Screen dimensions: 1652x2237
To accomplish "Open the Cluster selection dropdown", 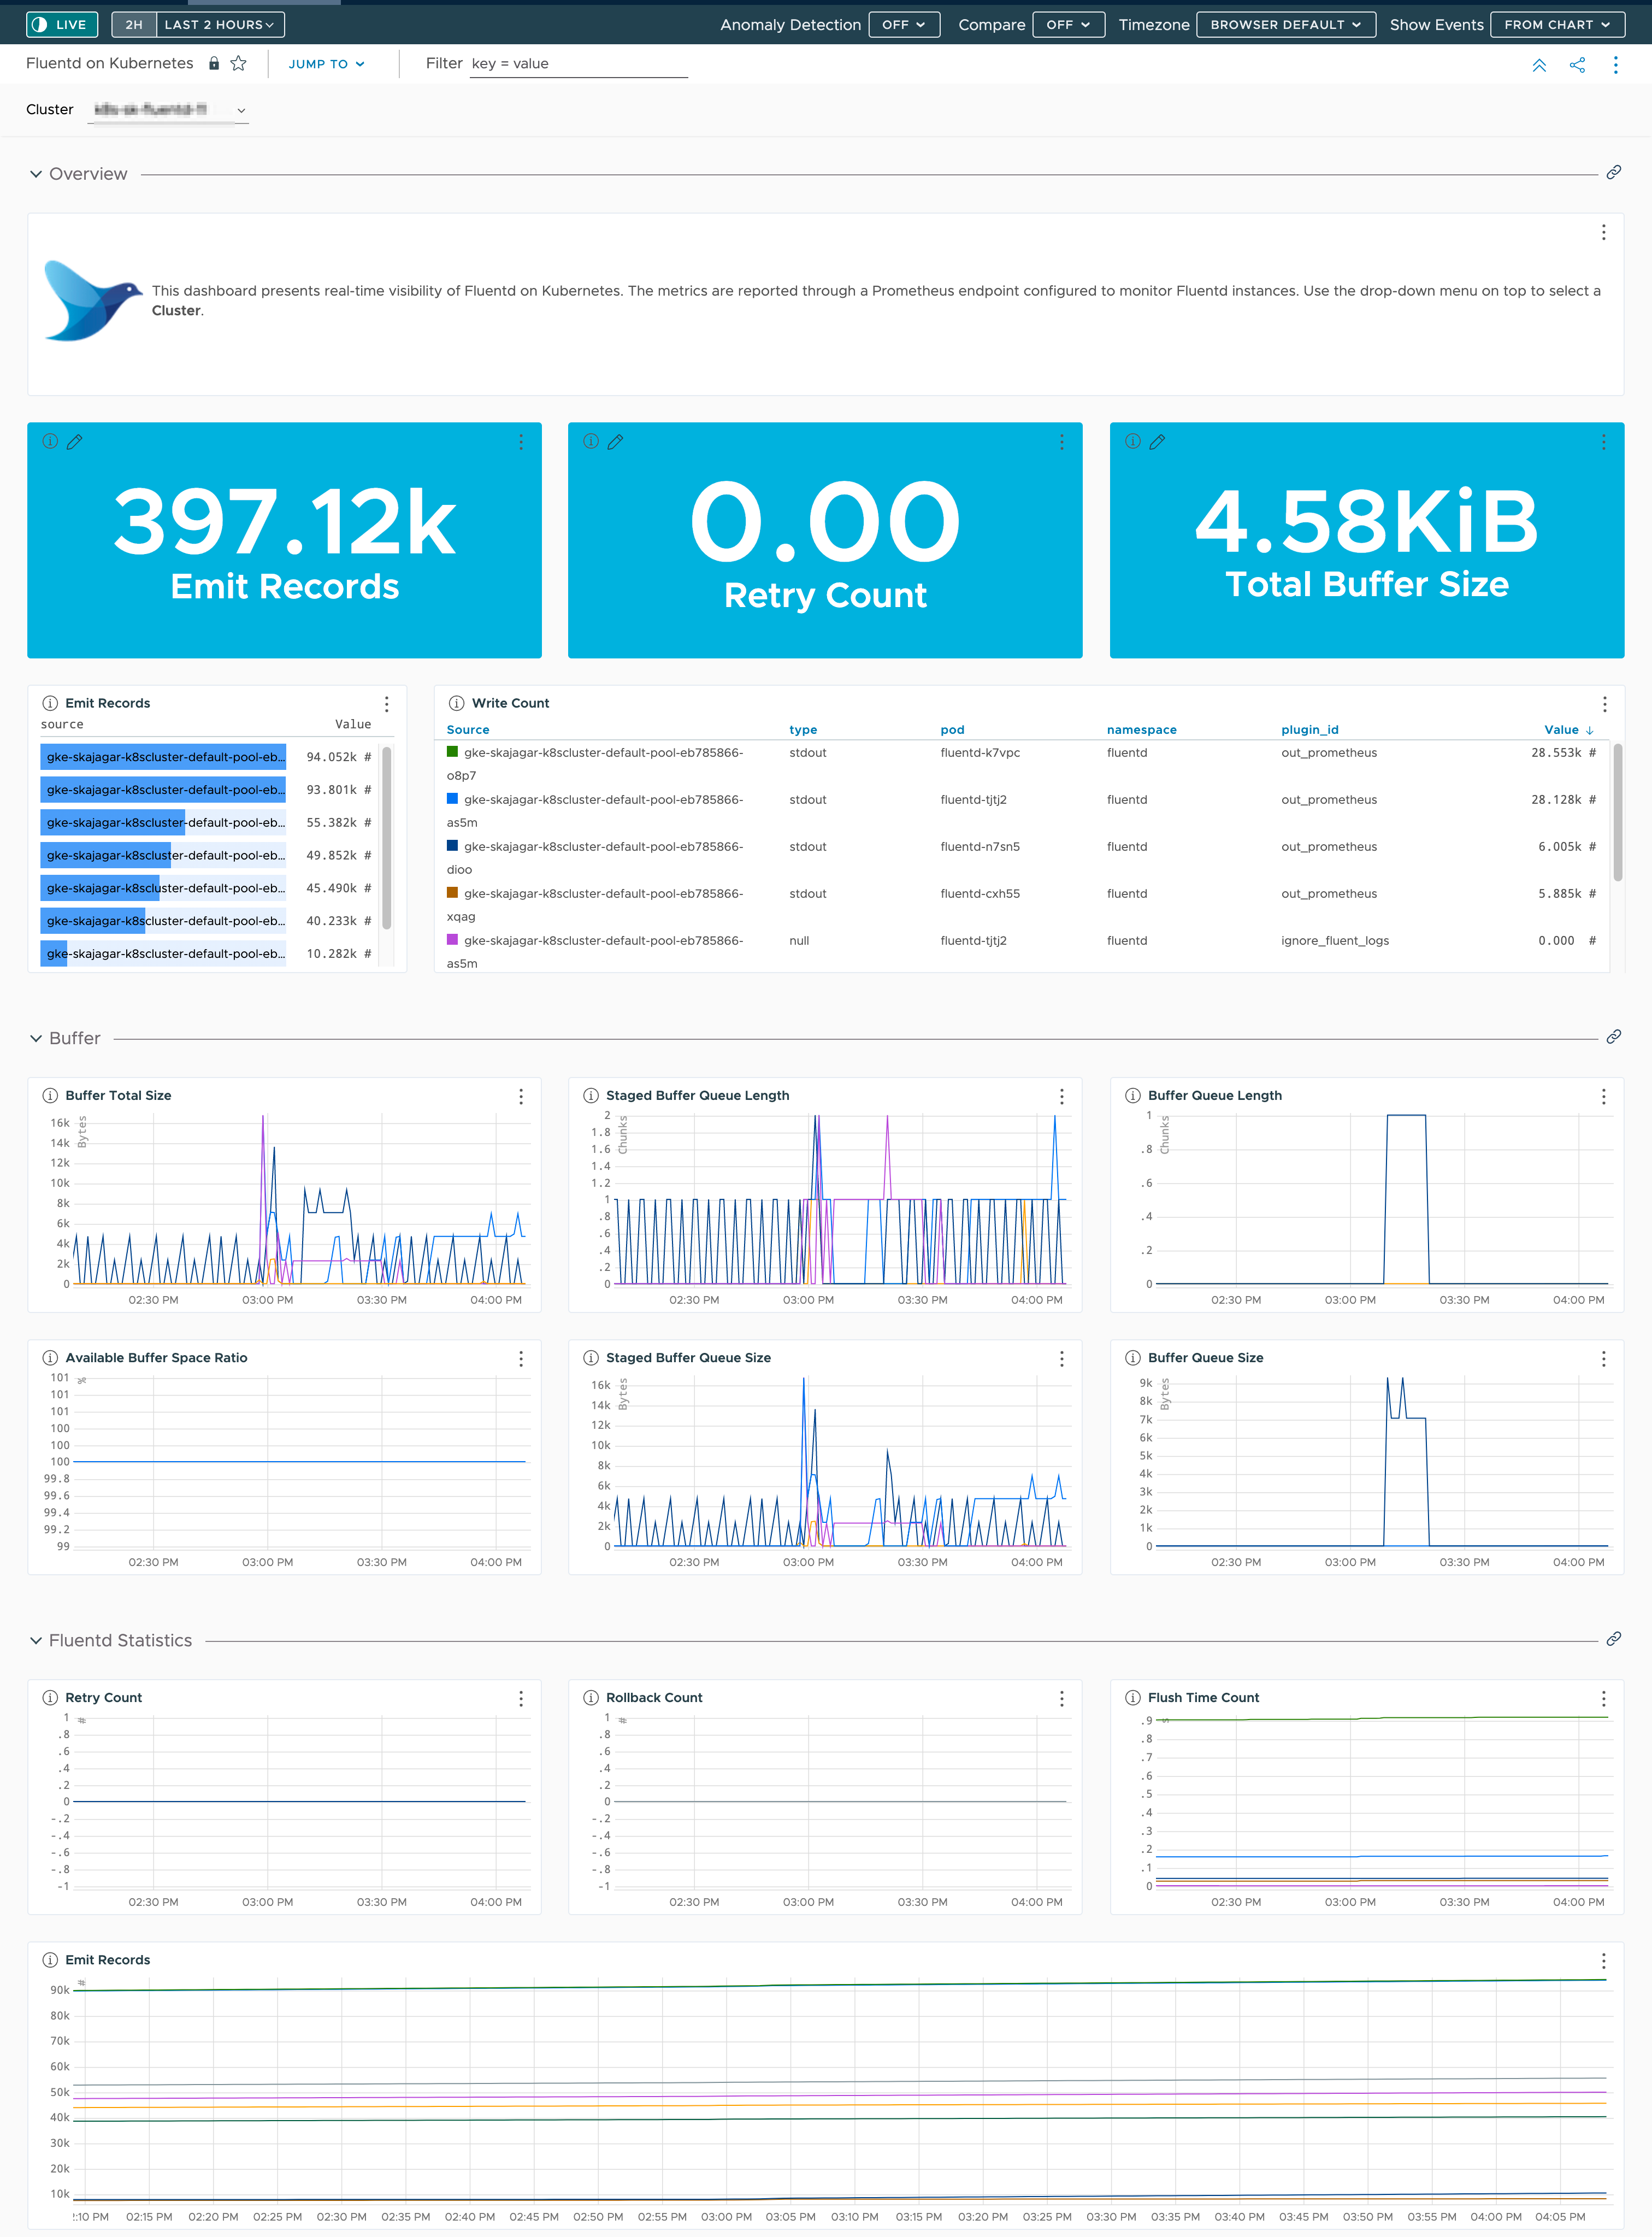I will coord(168,110).
